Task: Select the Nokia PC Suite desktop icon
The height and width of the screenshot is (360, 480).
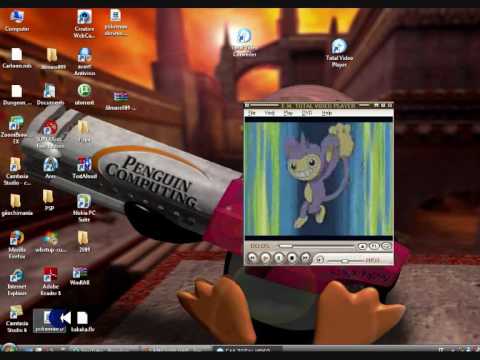Action: pos(84,208)
